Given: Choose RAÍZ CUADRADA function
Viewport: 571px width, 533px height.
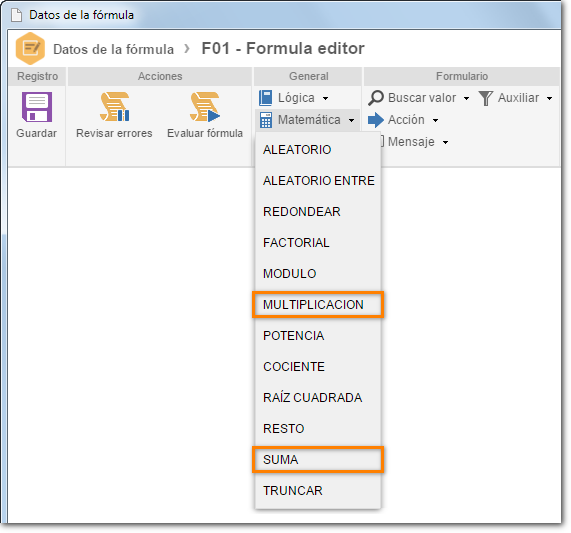Looking at the screenshot, I should click(x=318, y=398).
